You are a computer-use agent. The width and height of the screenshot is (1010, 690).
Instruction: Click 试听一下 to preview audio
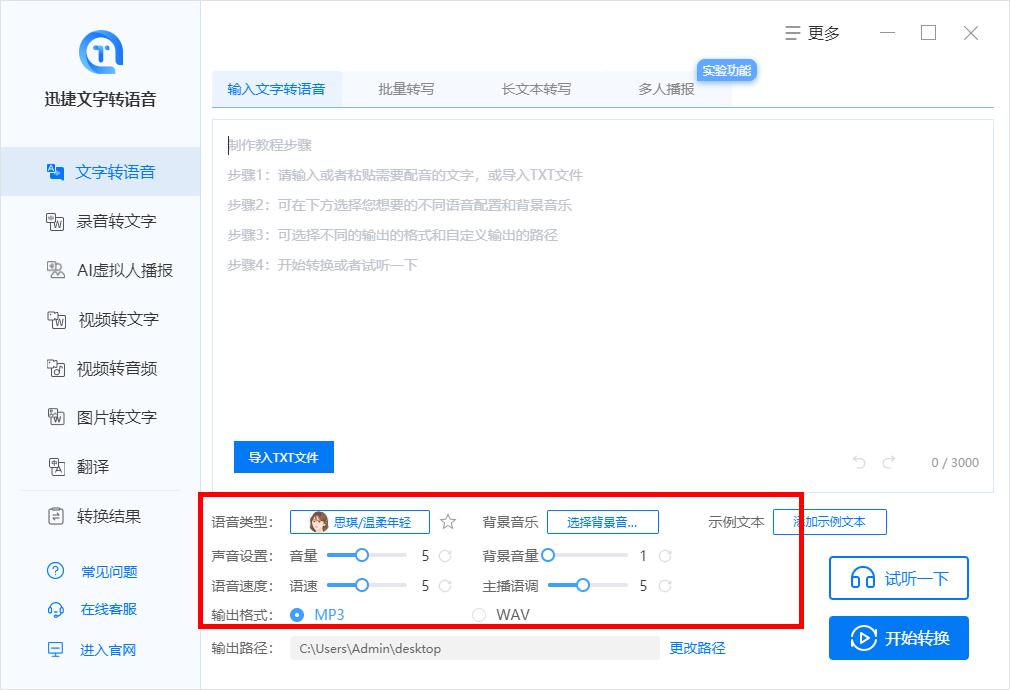coord(898,578)
